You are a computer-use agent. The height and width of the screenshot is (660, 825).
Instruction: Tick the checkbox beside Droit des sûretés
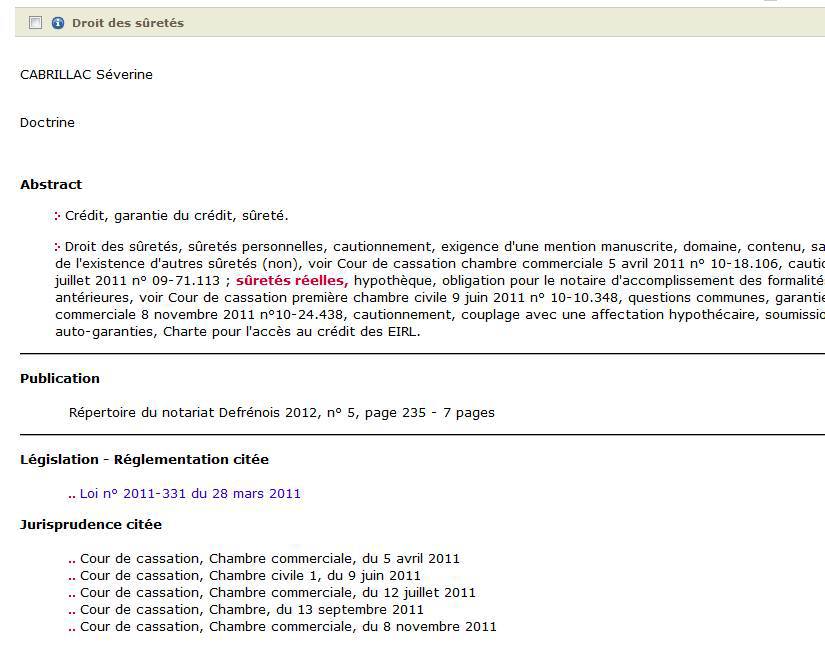click(36, 23)
